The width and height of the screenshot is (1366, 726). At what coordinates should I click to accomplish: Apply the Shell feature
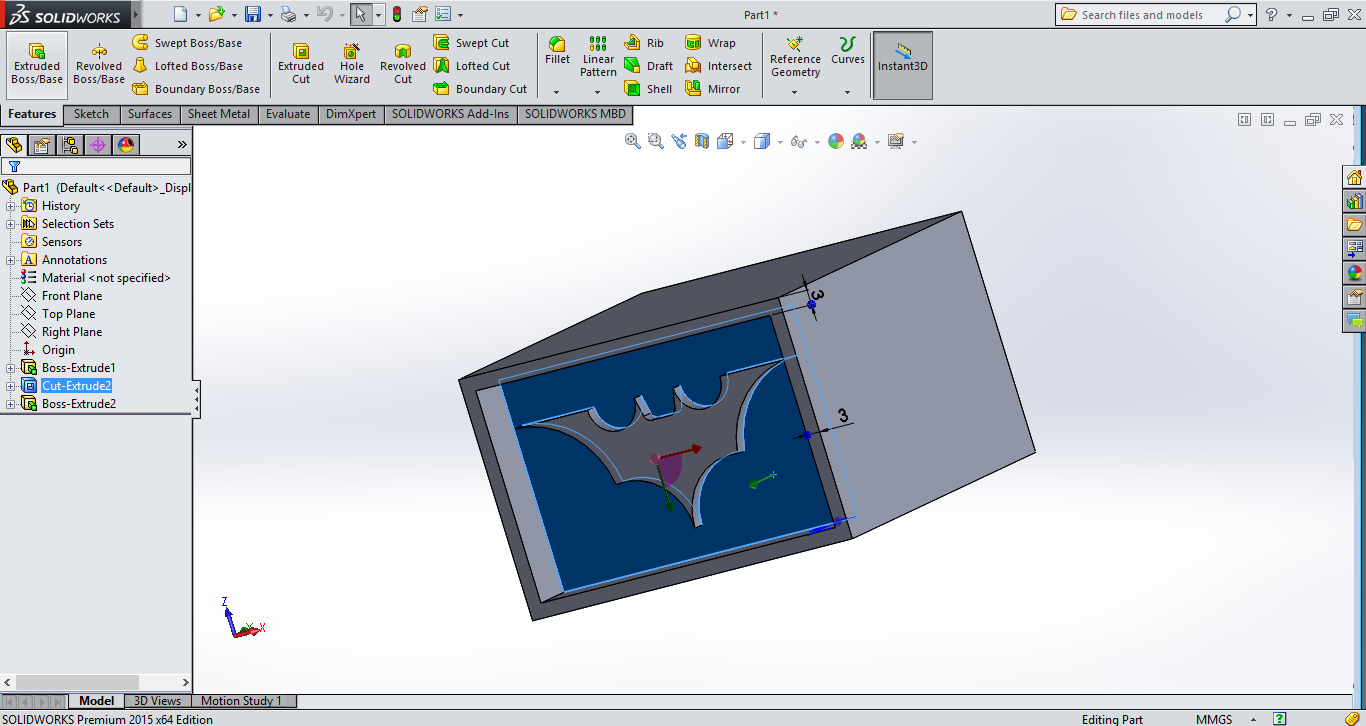(649, 89)
